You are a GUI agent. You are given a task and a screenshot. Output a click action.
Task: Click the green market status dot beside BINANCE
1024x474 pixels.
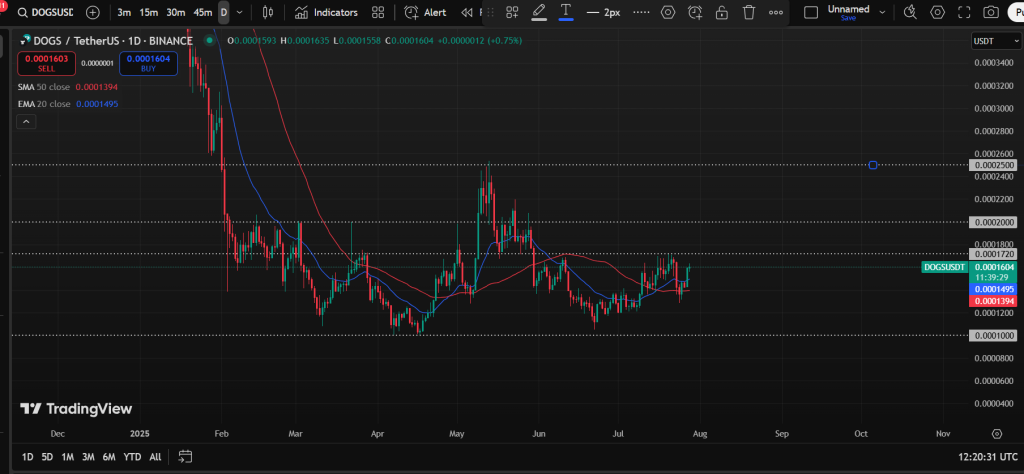(x=209, y=40)
